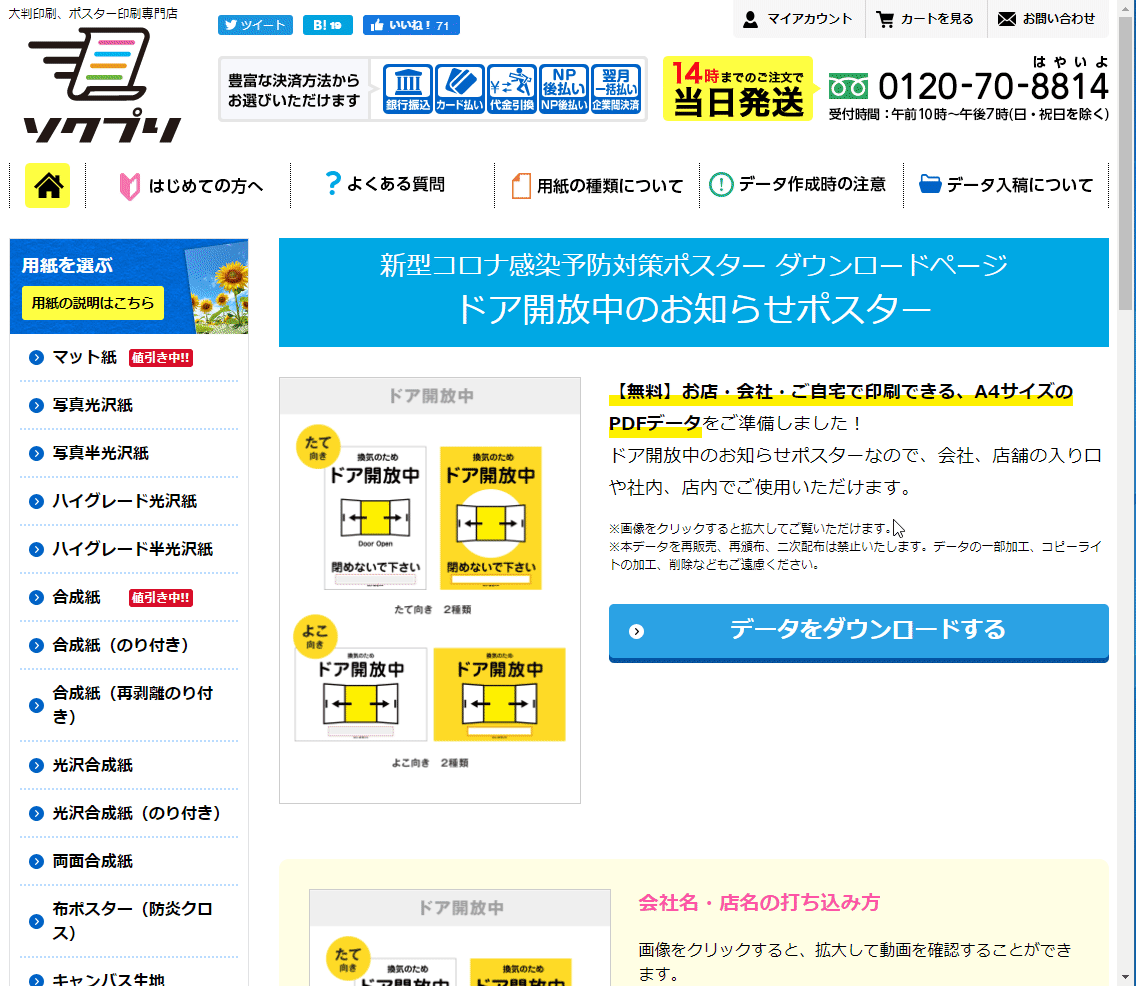1136x986 pixels.
Task: Click データをダウンロードする button
Action: coord(858,630)
